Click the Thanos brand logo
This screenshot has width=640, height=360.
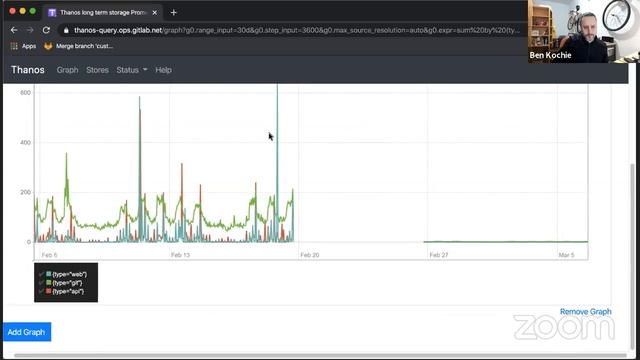tap(28, 70)
